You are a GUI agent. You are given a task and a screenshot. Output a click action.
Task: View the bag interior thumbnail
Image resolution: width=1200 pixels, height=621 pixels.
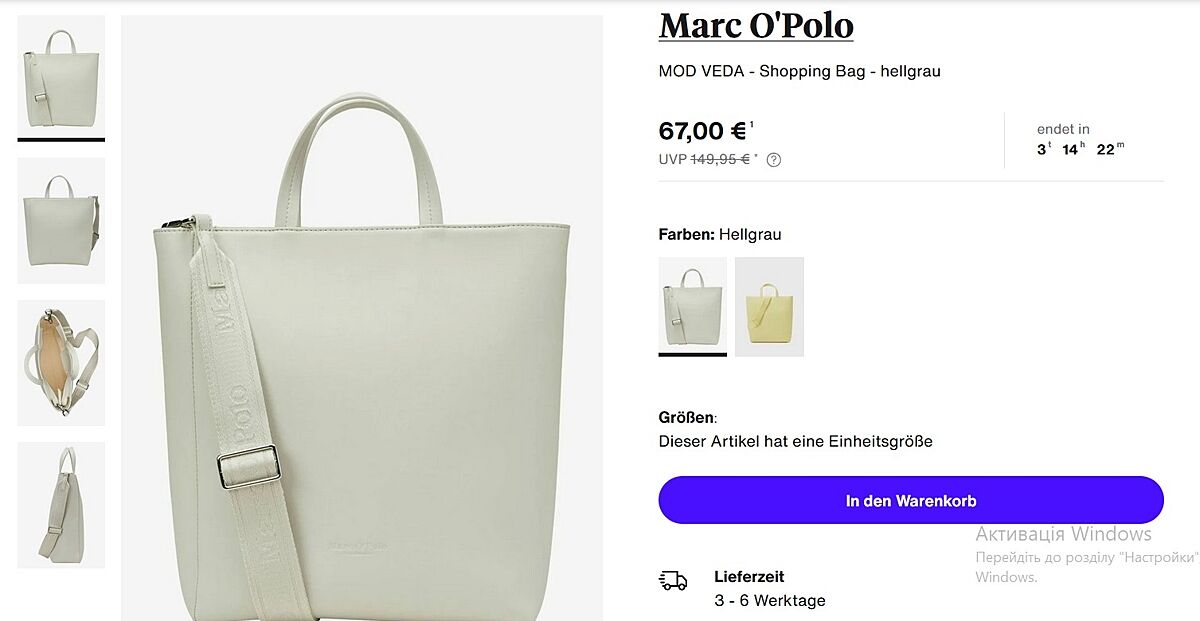pos(61,362)
